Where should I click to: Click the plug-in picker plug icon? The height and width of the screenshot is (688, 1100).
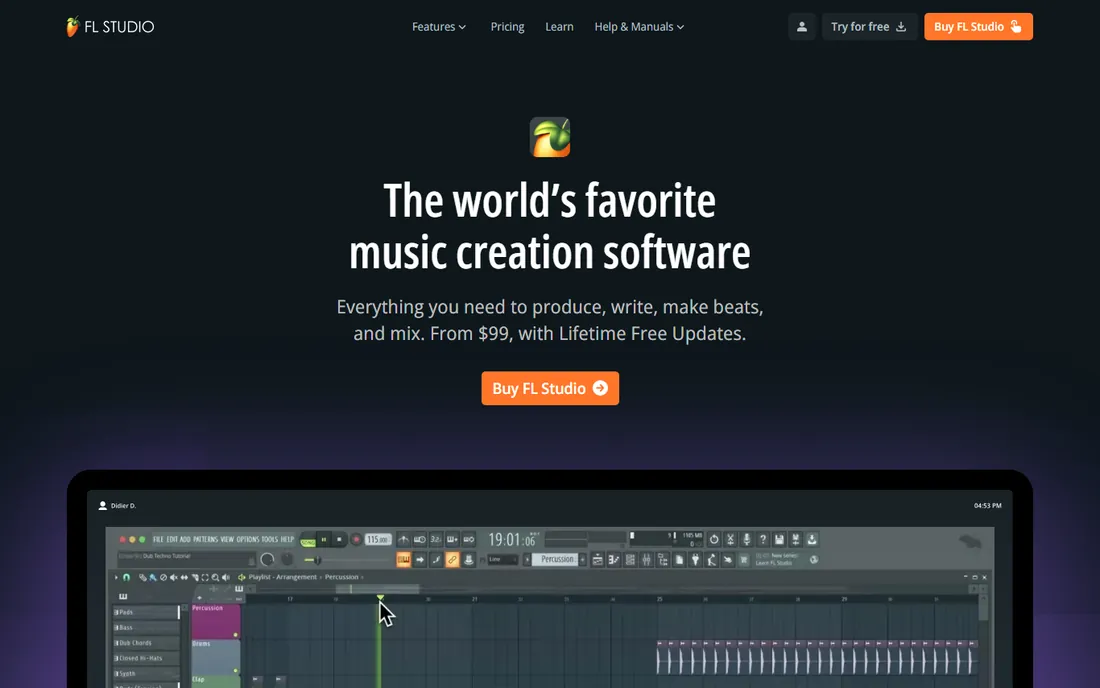(695, 560)
